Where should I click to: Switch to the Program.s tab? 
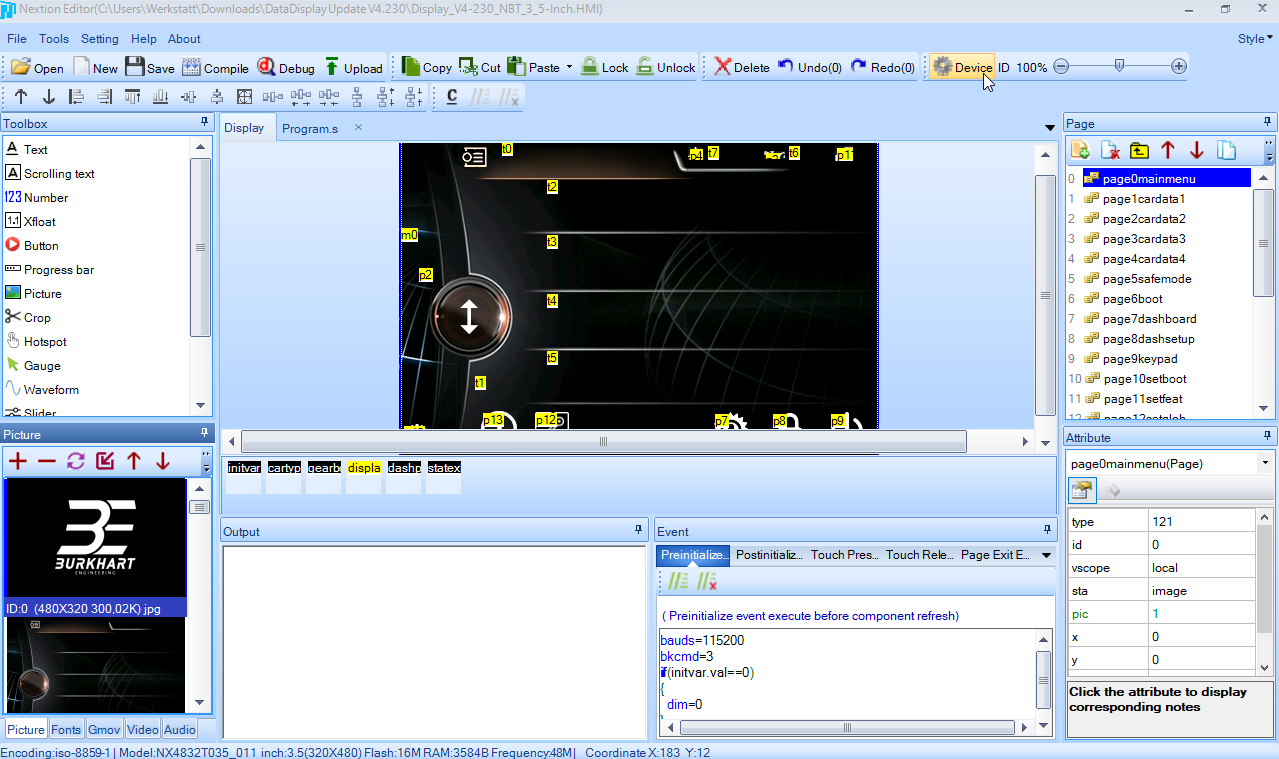[x=309, y=128]
